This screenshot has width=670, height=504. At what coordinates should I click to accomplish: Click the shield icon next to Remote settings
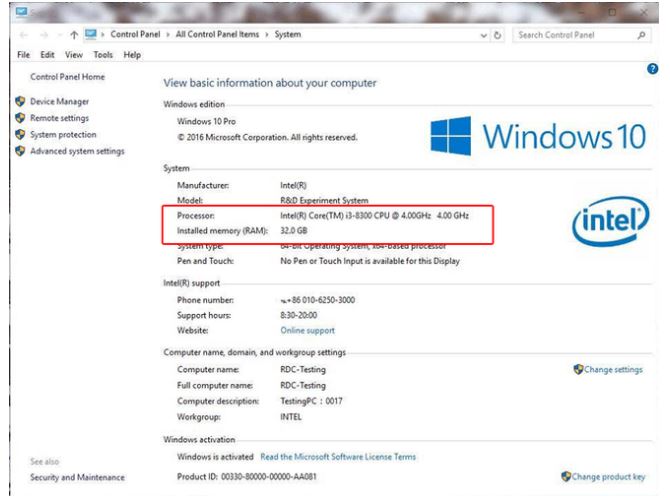[20, 118]
